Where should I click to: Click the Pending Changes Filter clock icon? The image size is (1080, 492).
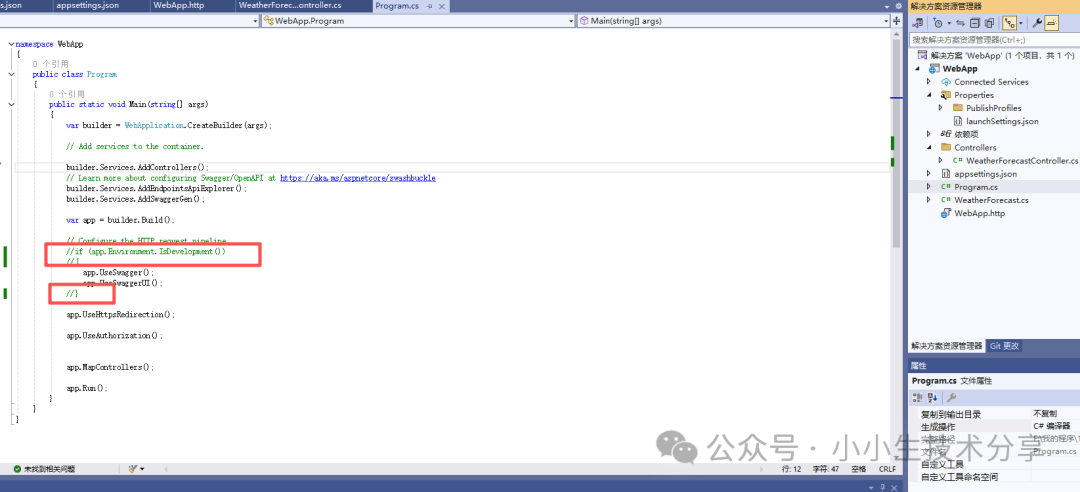click(x=938, y=22)
